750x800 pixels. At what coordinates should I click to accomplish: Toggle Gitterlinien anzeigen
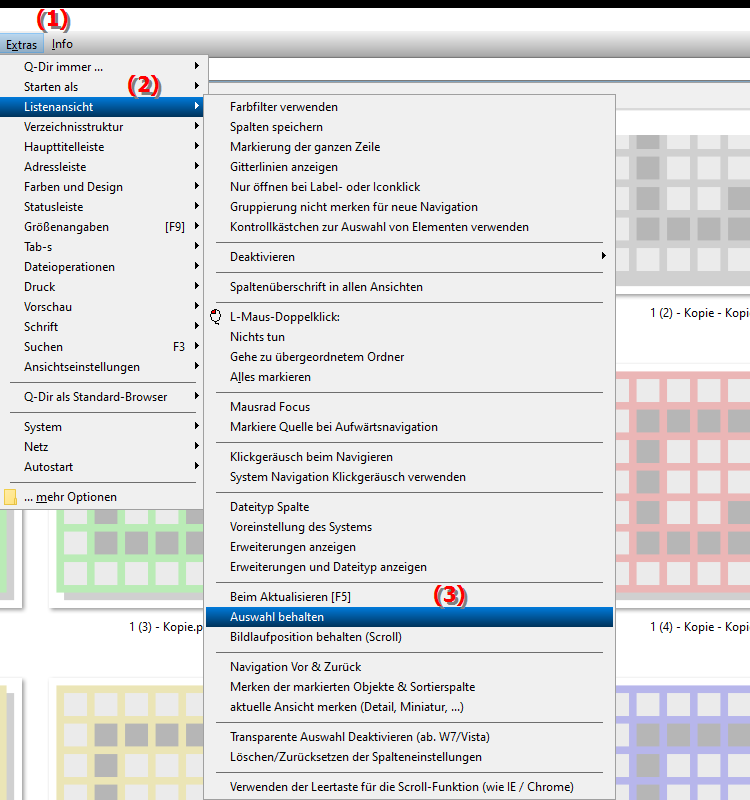coord(409,167)
